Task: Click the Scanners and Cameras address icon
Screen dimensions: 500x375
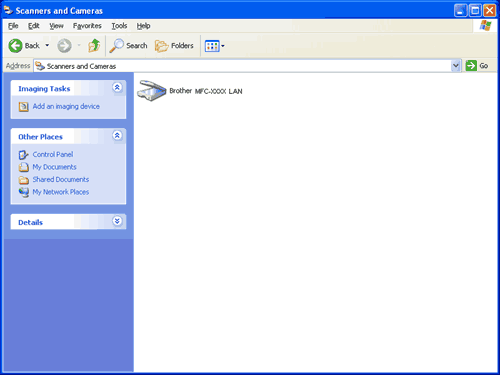Action: (x=40, y=66)
